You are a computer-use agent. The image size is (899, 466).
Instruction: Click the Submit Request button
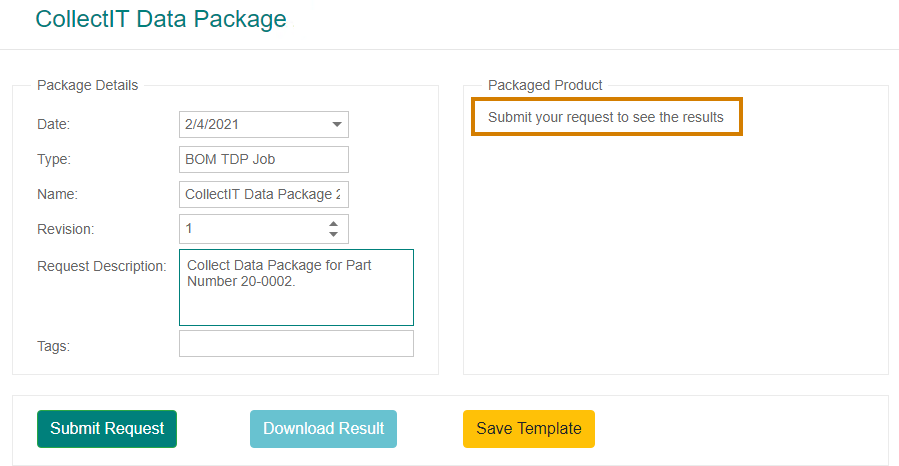click(x=107, y=429)
